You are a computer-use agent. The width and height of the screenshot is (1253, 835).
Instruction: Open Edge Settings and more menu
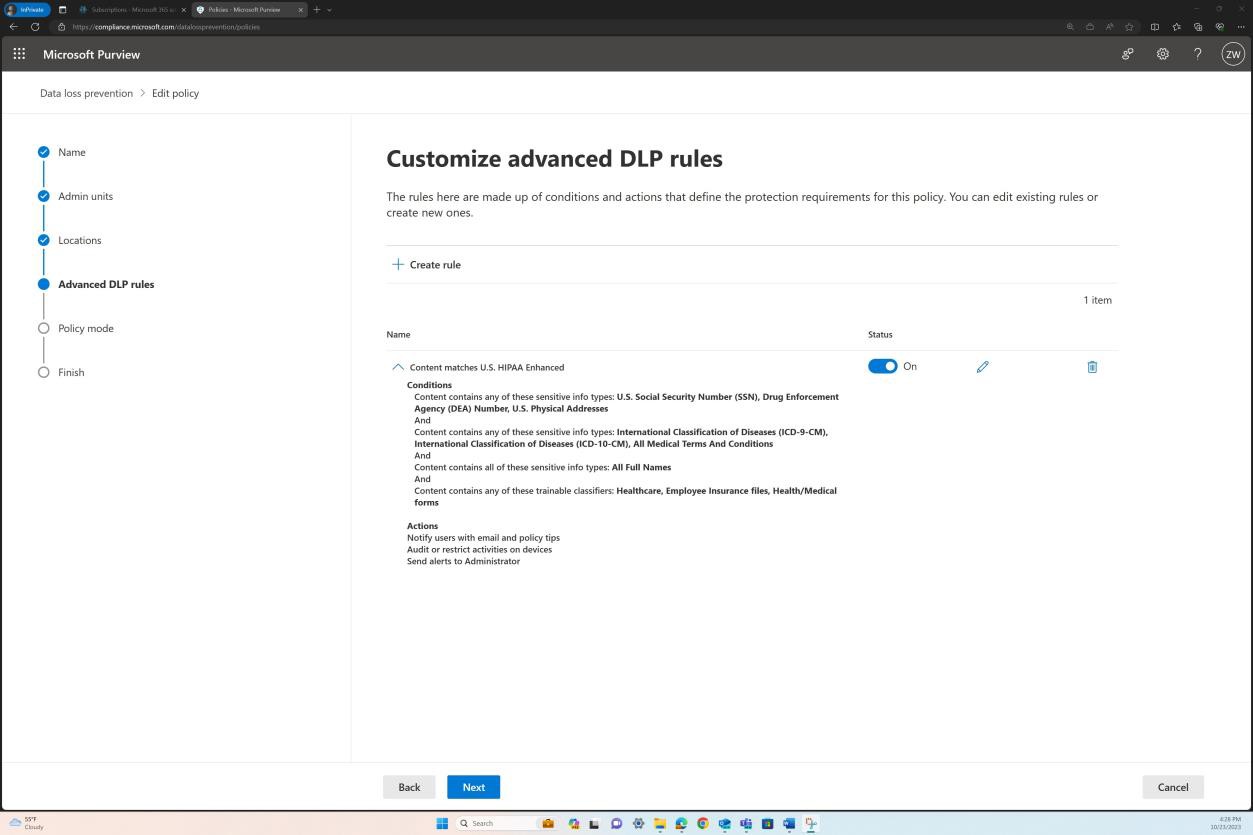point(1243,27)
